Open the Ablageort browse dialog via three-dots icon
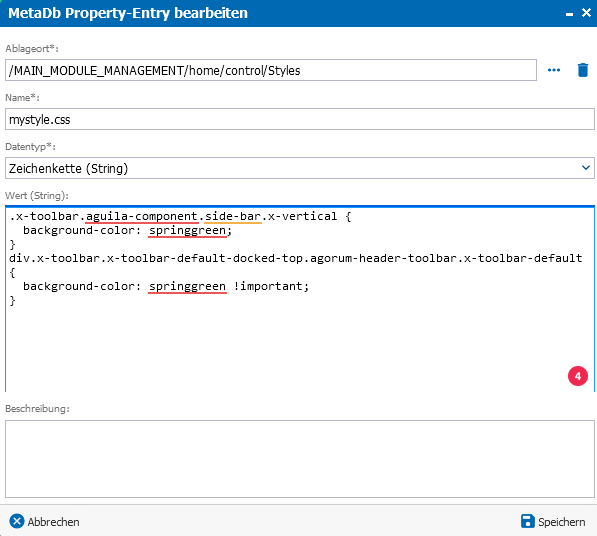Image resolution: width=597 pixels, height=536 pixels. (x=554, y=70)
